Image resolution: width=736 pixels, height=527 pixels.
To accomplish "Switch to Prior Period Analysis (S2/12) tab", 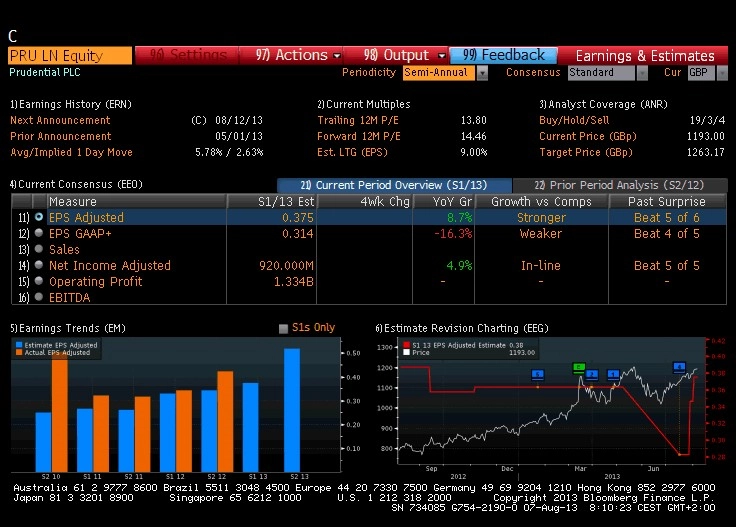I will 620,185.
